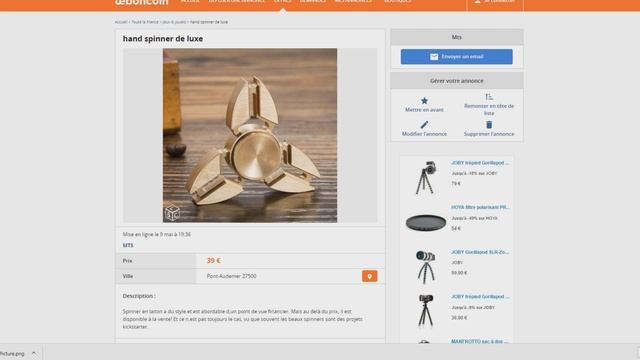640x360 pixels.
Task: Click the Mise en ligne le 9 mai text
Action: pos(157,234)
